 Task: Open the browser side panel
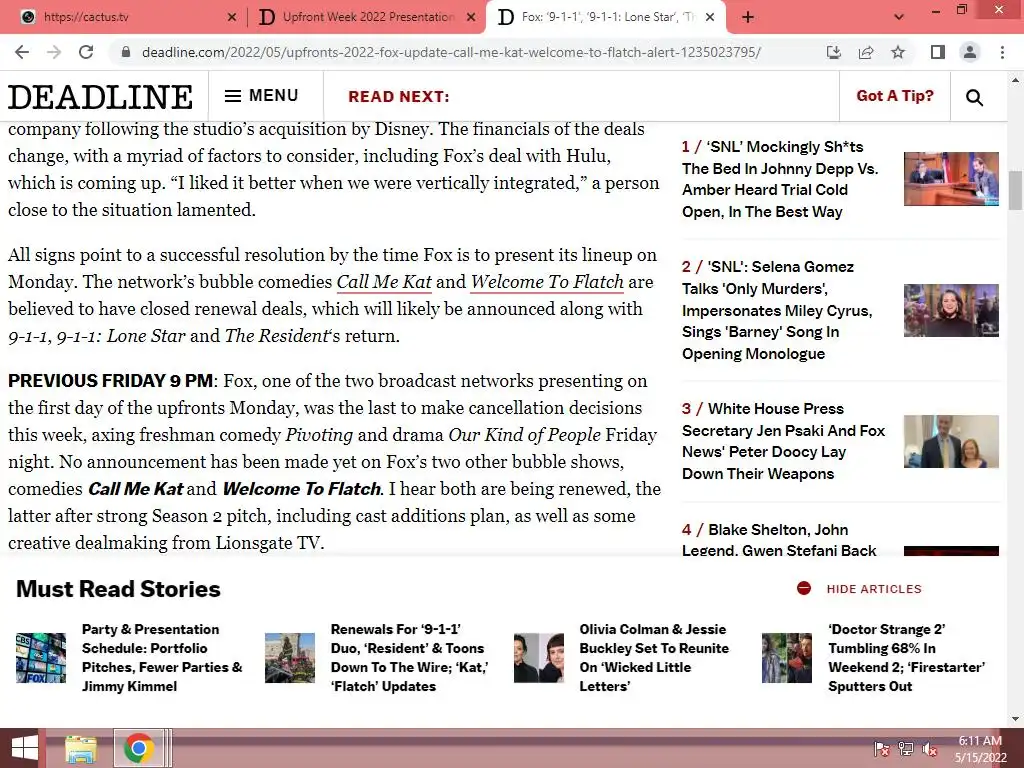pos(938,52)
